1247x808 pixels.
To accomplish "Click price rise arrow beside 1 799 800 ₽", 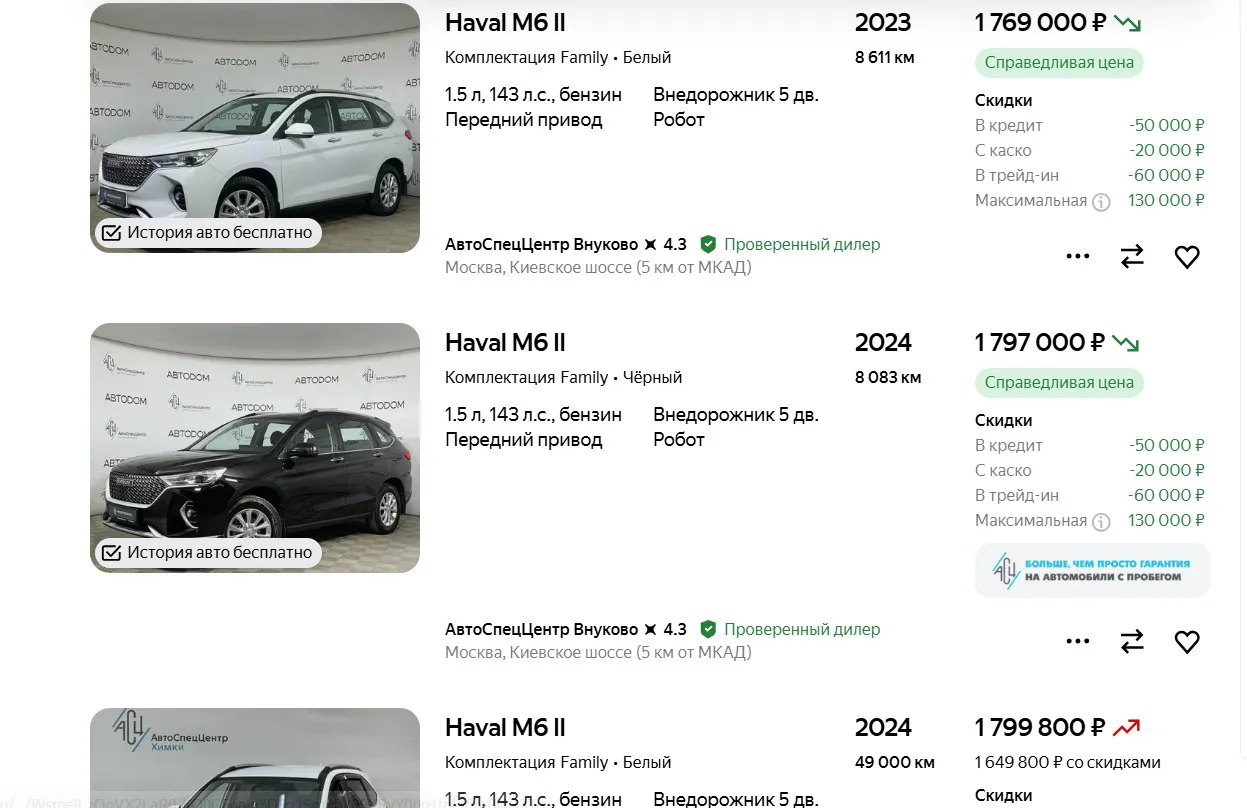I will coord(1126,728).
